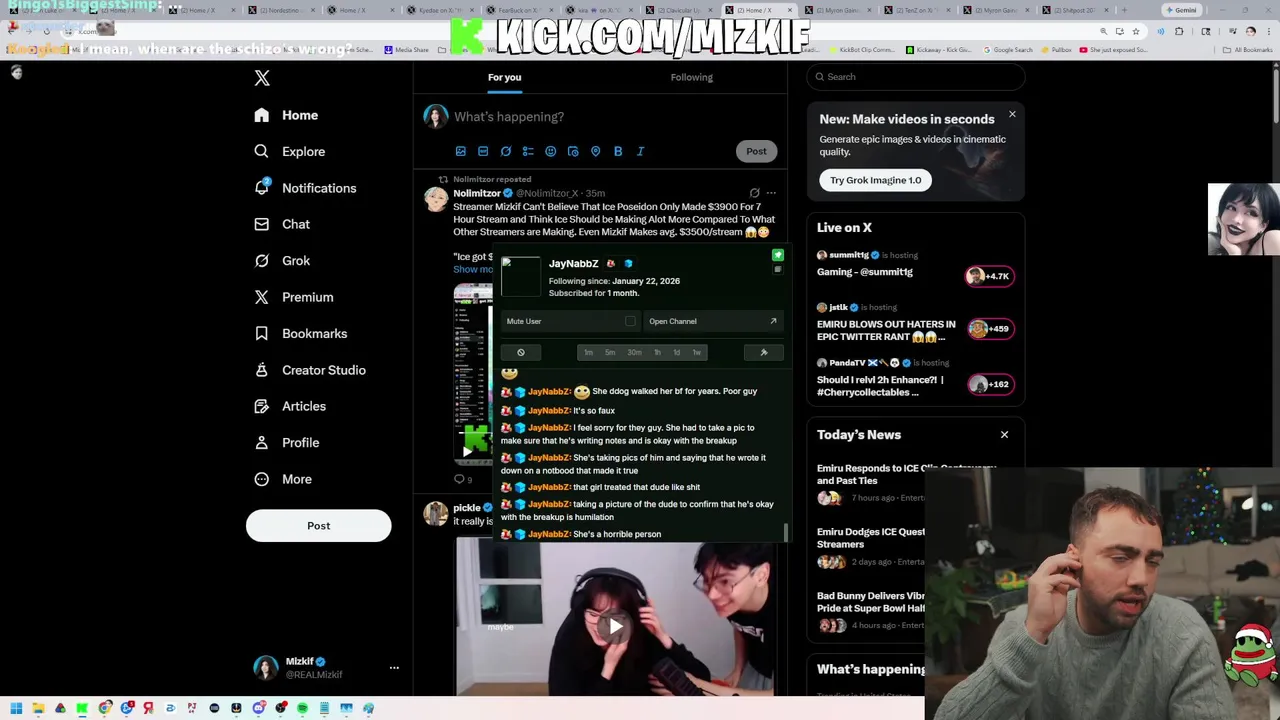Add a poll to the post
The width and height of the screenshot is (1280, 720).
coord(528,152)
